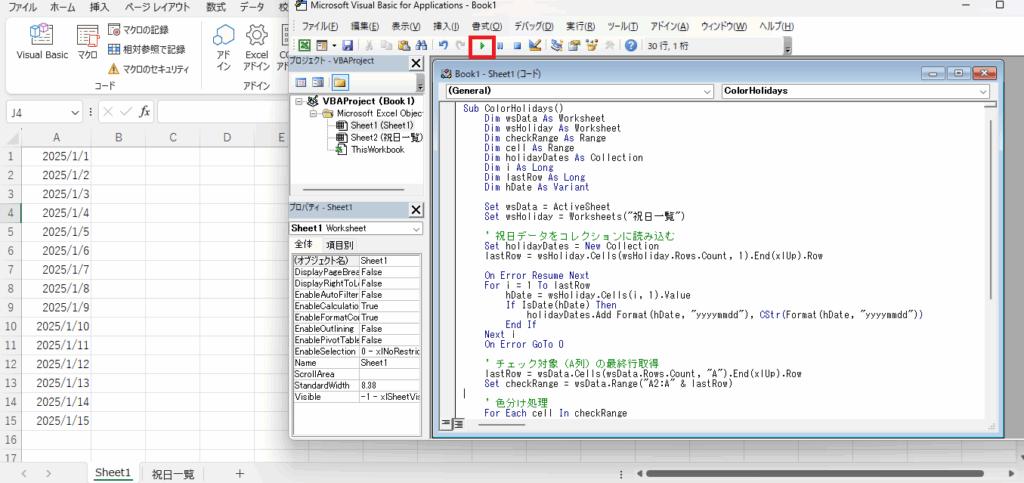Click the Copy icon in VBA toolbar
The image size is (1024, 483).
[x=387, y=46]
